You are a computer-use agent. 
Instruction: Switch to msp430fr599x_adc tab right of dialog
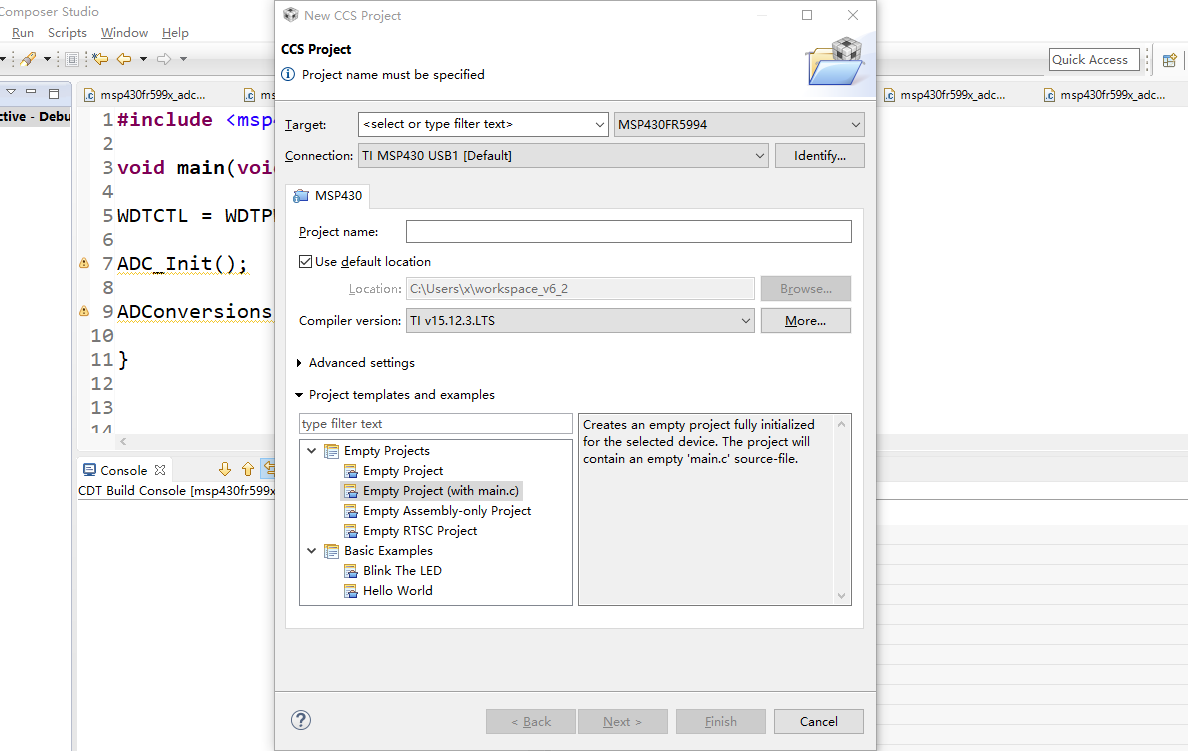pyautogui.click(x=945, y=95)
